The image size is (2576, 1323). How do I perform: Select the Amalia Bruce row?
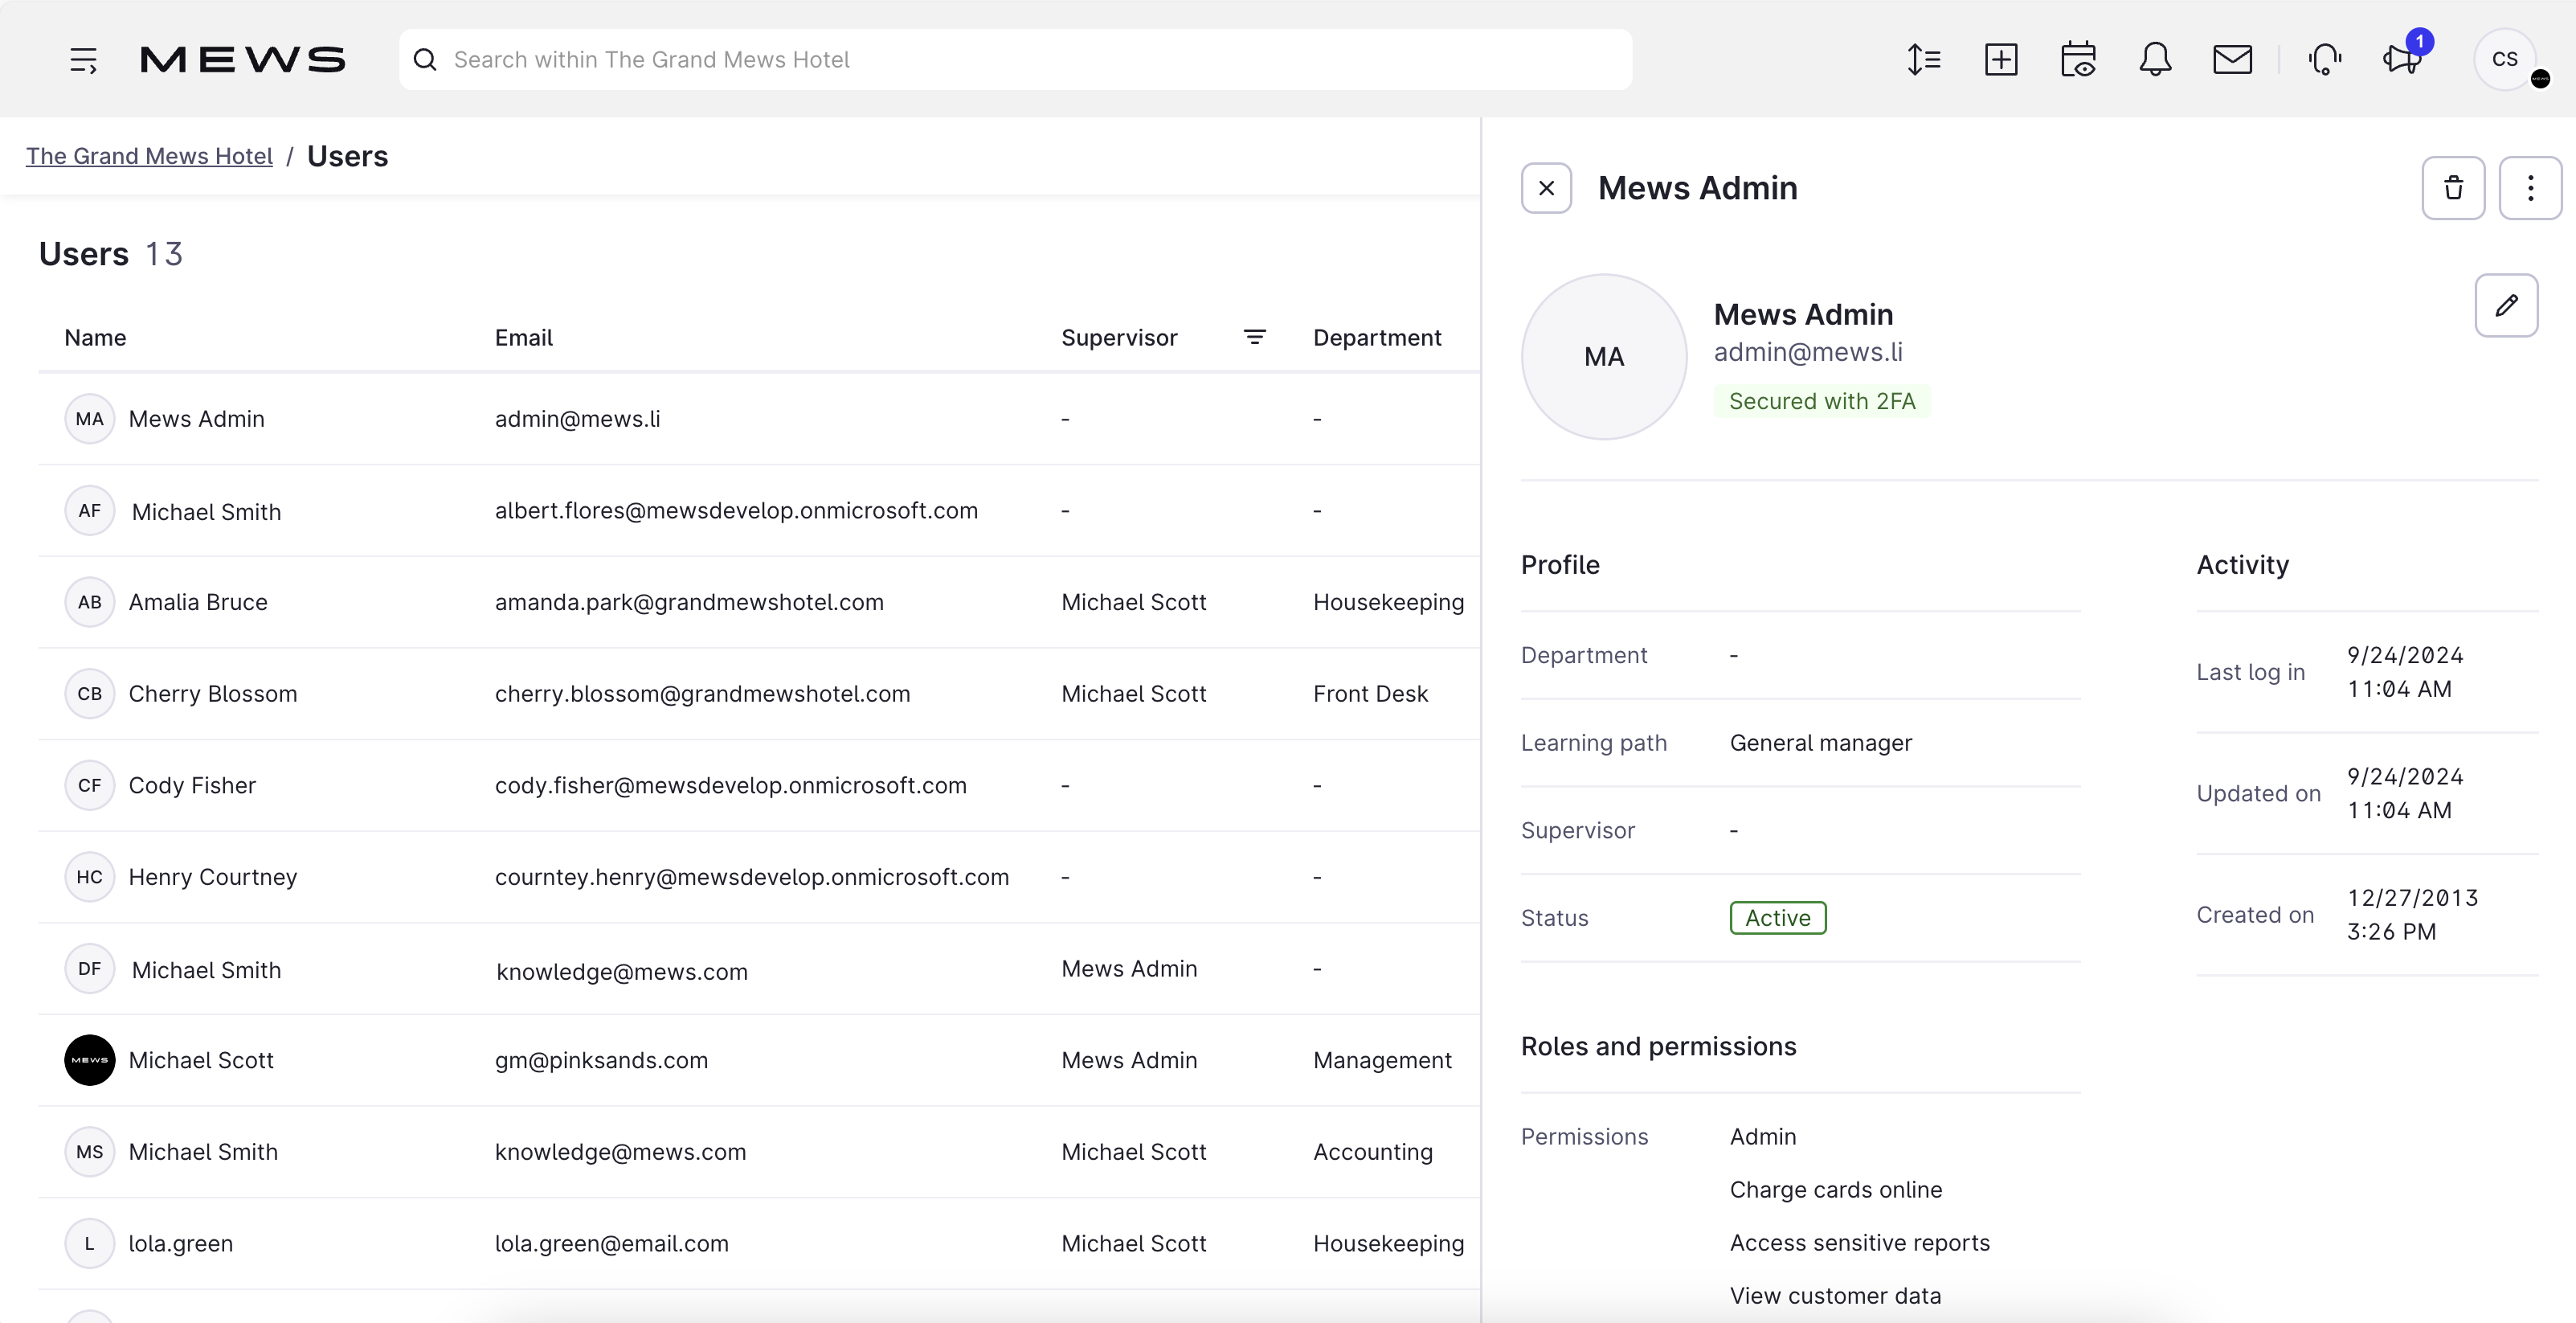(x=759, y=602)
